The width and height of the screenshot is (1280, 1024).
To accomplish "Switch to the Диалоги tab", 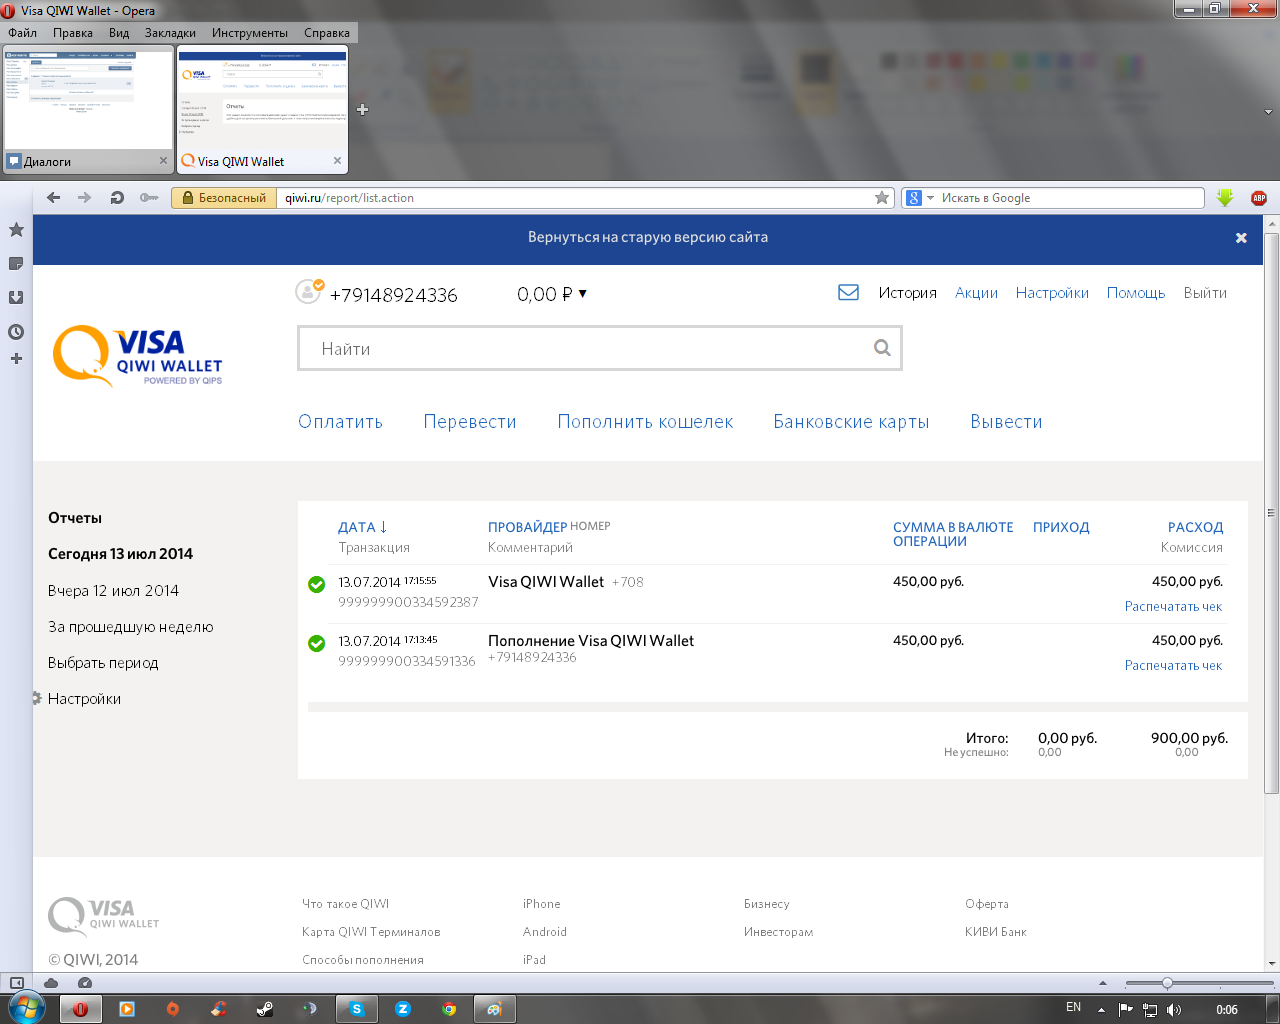I will [88, 108].
